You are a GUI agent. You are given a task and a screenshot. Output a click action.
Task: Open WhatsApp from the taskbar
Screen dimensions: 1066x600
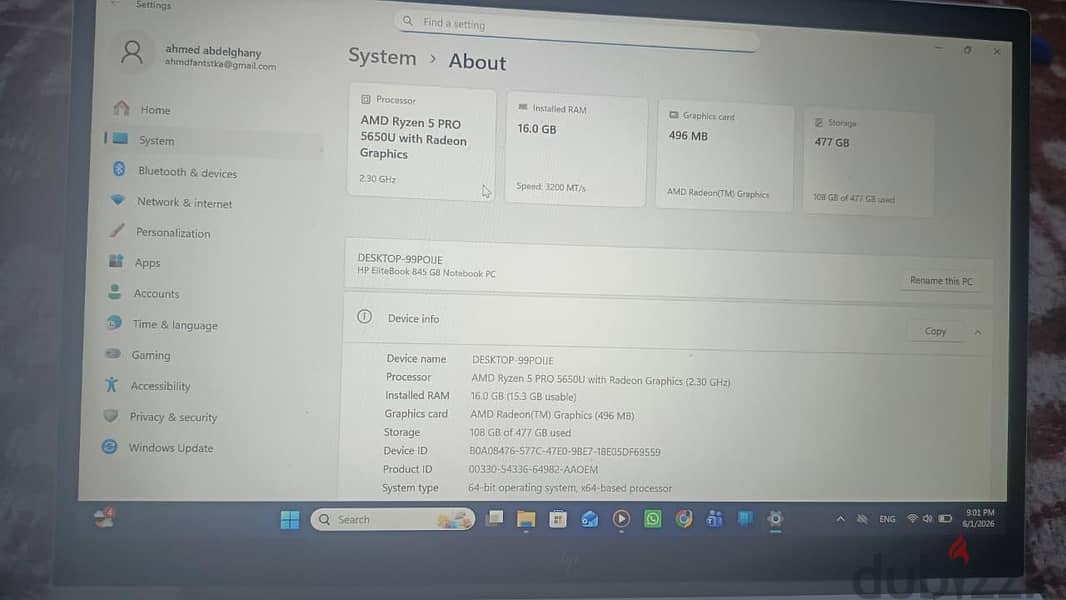(652, 520)
